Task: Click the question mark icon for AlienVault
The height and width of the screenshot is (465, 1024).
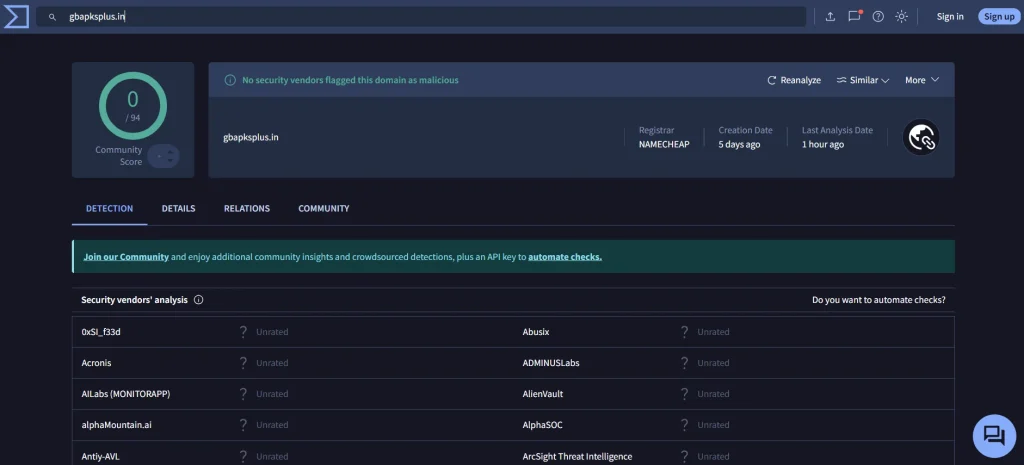Action: click(x=684, y=394)
